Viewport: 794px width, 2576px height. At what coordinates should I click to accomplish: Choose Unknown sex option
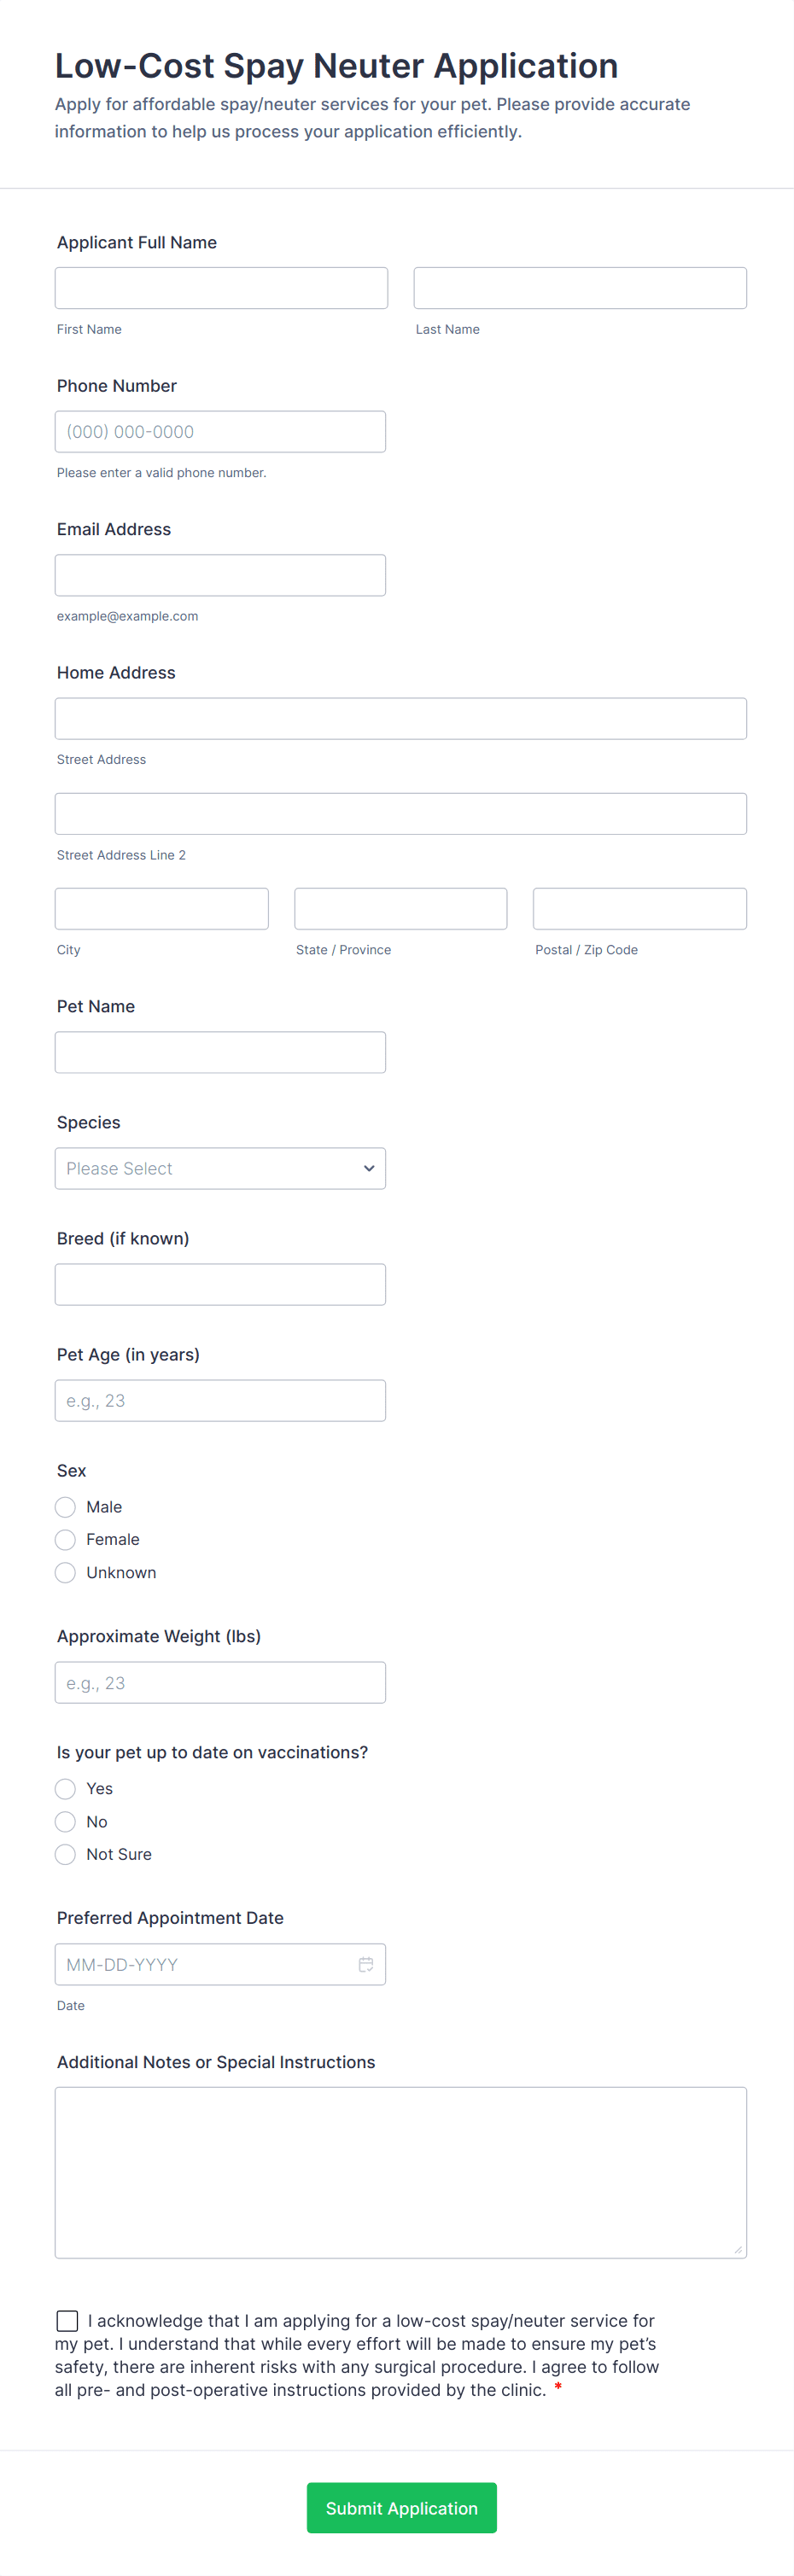(66, 1573)
